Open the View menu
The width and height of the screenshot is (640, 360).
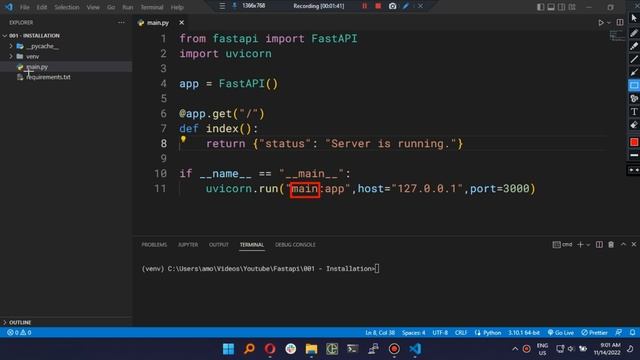[93, 7]
